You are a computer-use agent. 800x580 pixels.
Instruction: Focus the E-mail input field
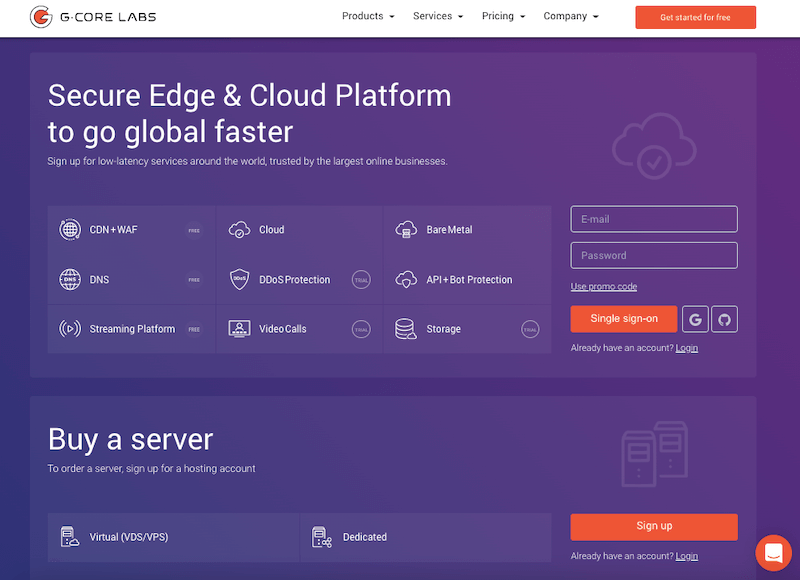pos(654,219)
